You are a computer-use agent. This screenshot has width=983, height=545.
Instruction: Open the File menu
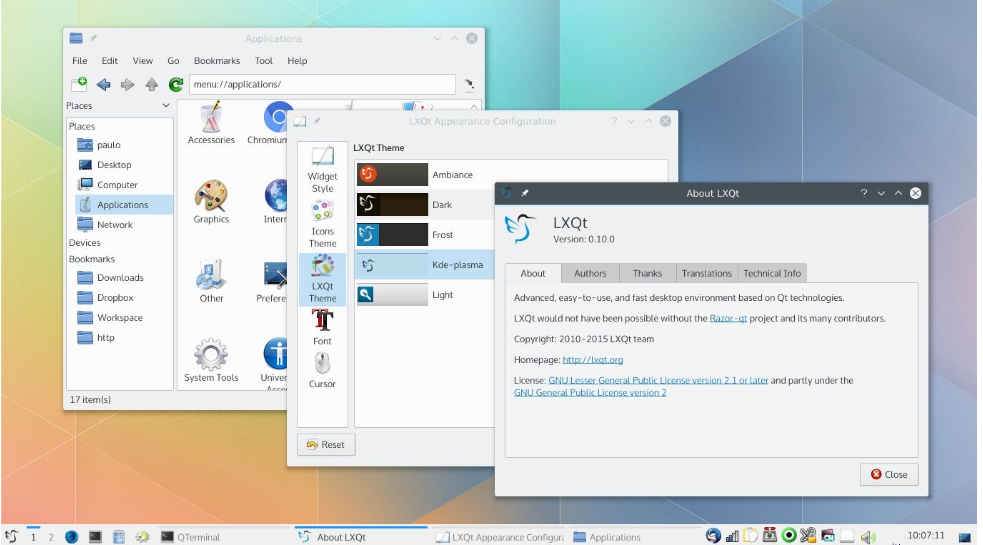coord(80,61)
